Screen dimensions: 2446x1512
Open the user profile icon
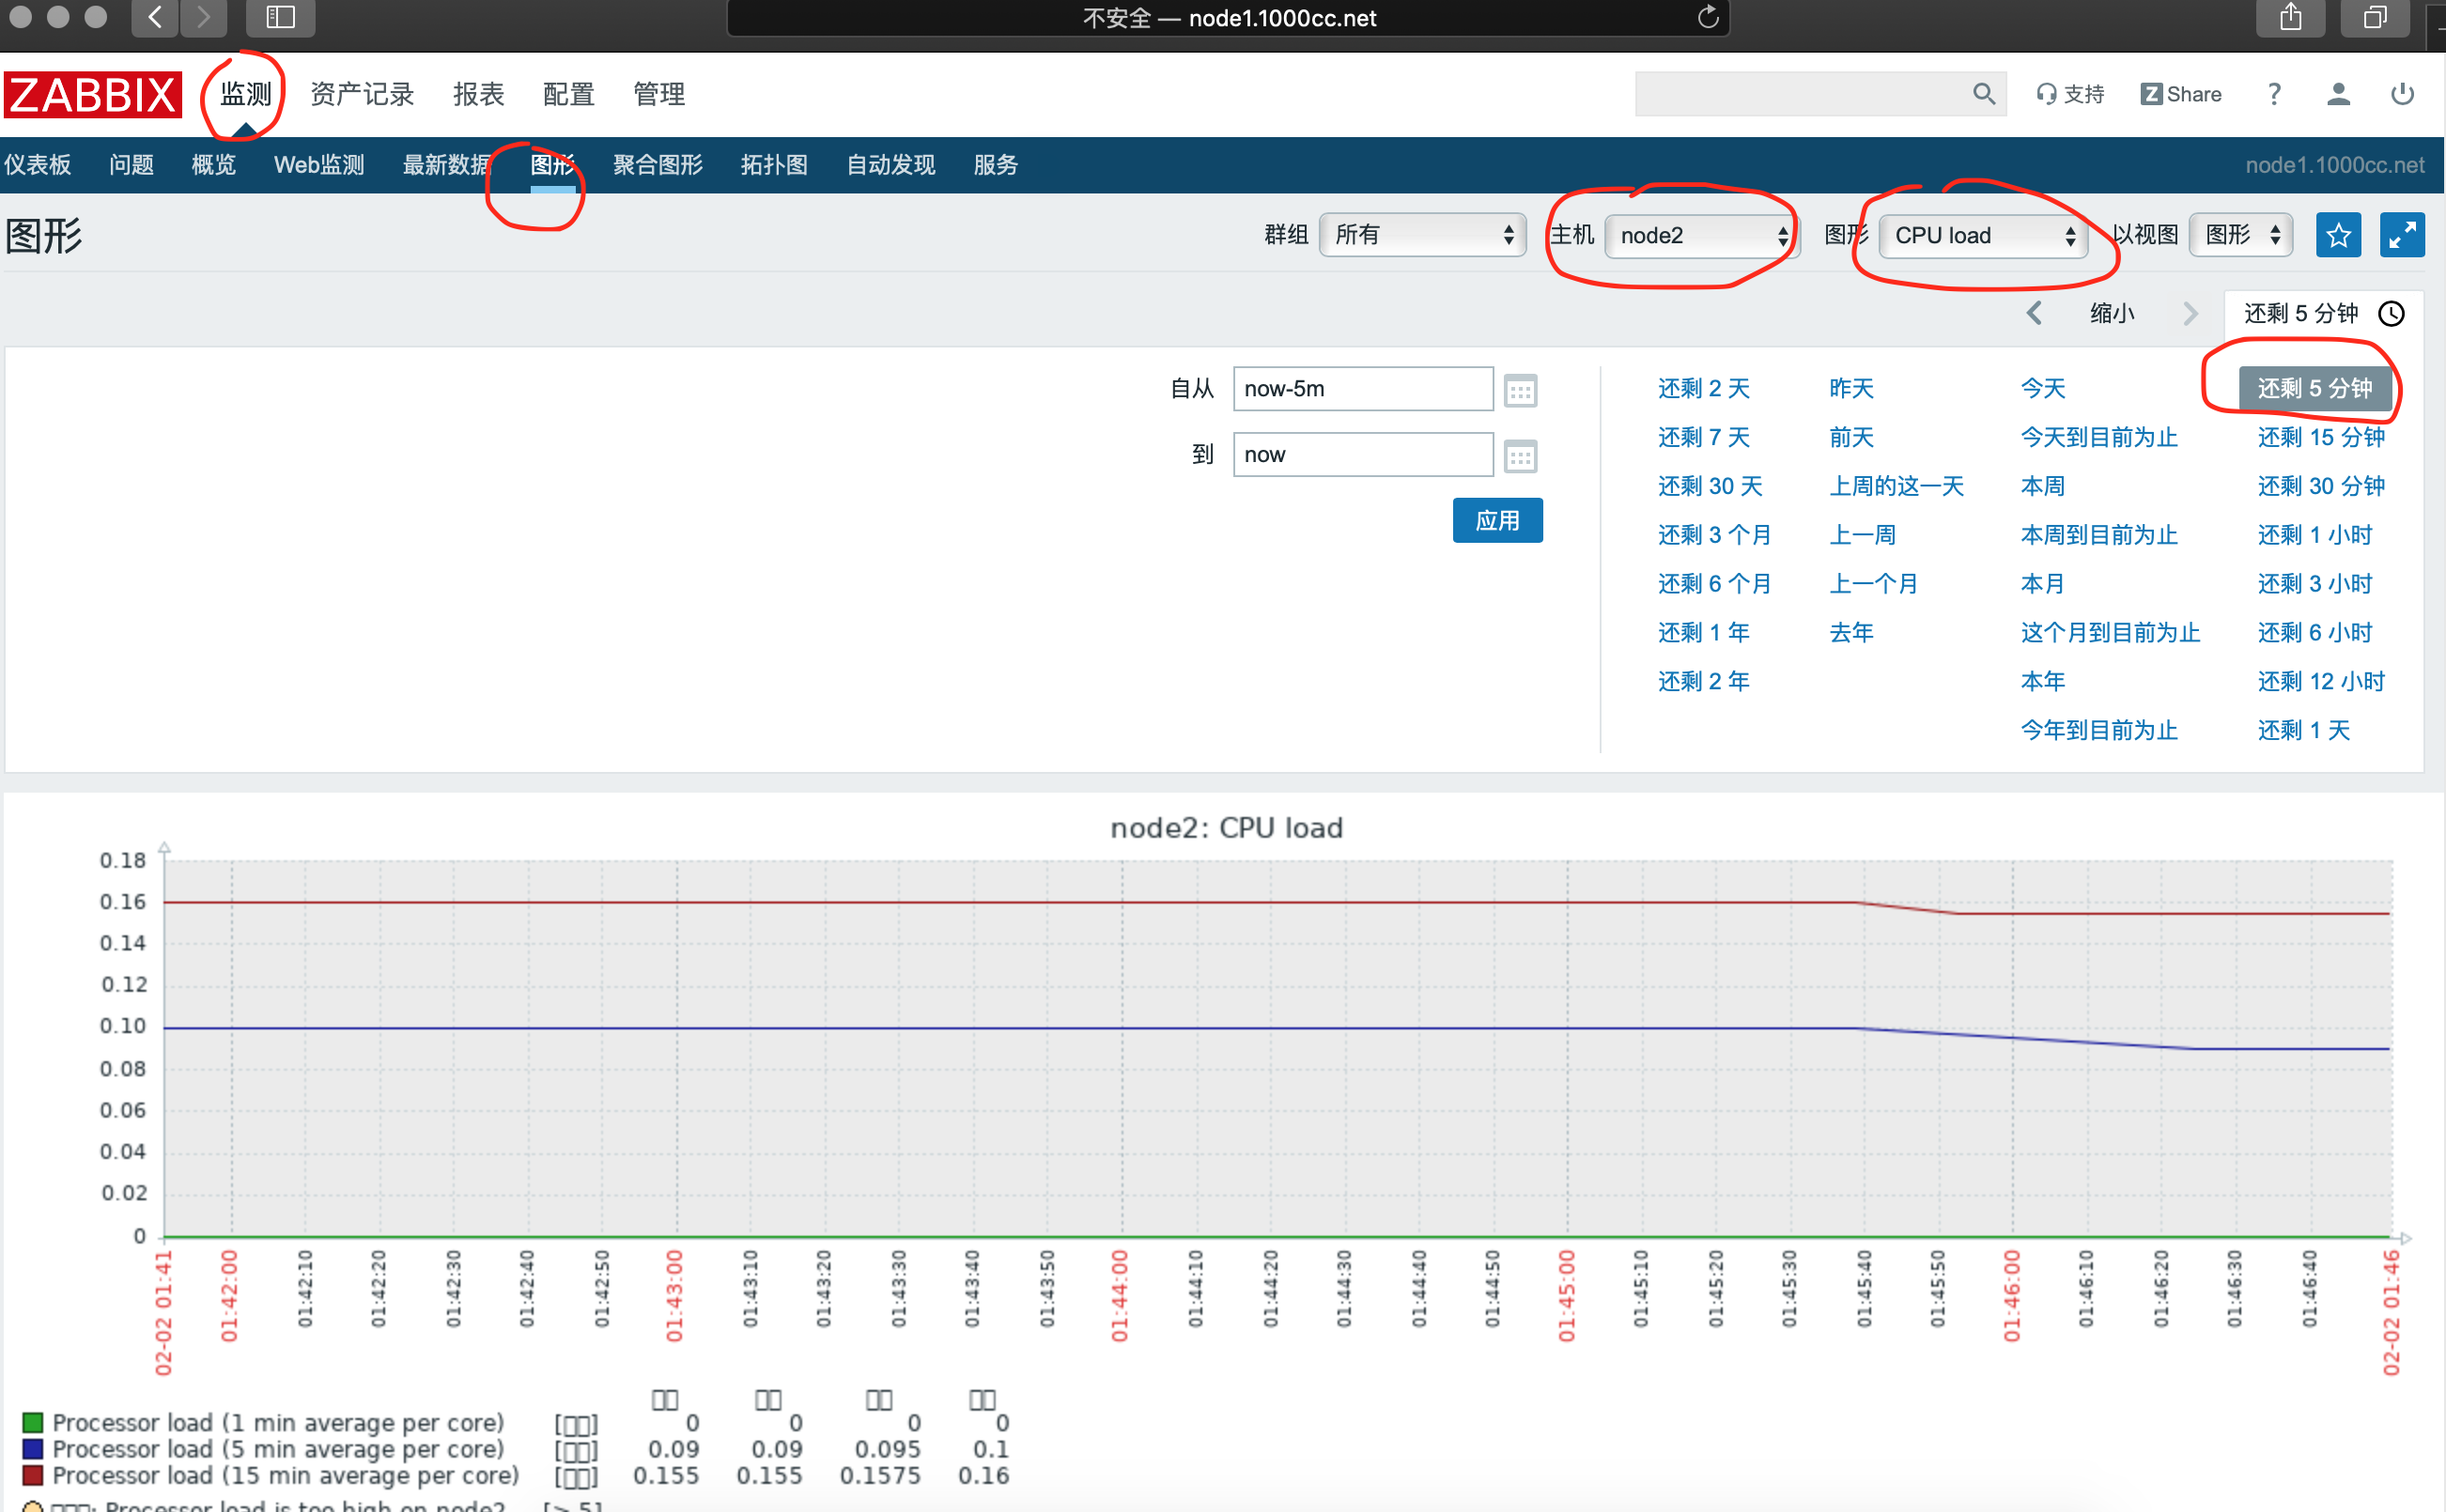tap(2337, 94)
